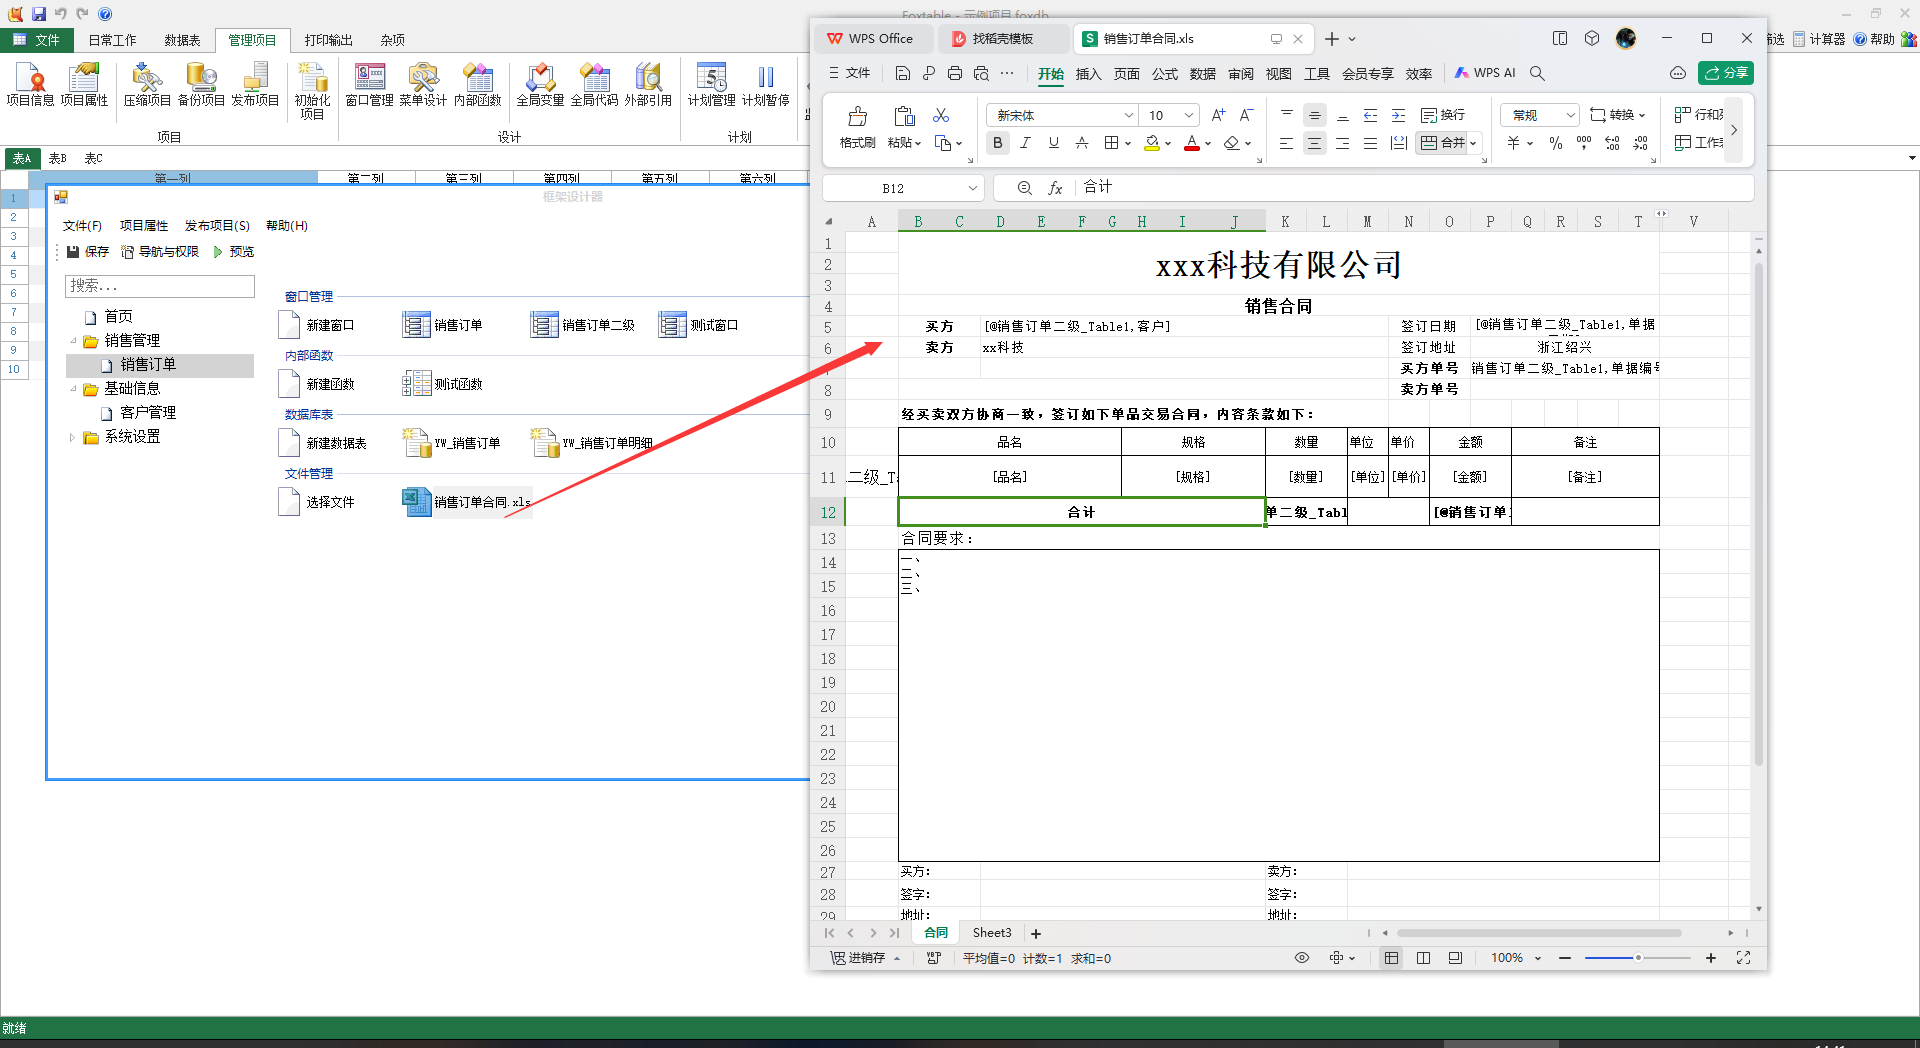The width and height of the screenshot is (1920, 1048).
Task: Click the formula bar containing 合计
Action: [x=1415, y=188]
